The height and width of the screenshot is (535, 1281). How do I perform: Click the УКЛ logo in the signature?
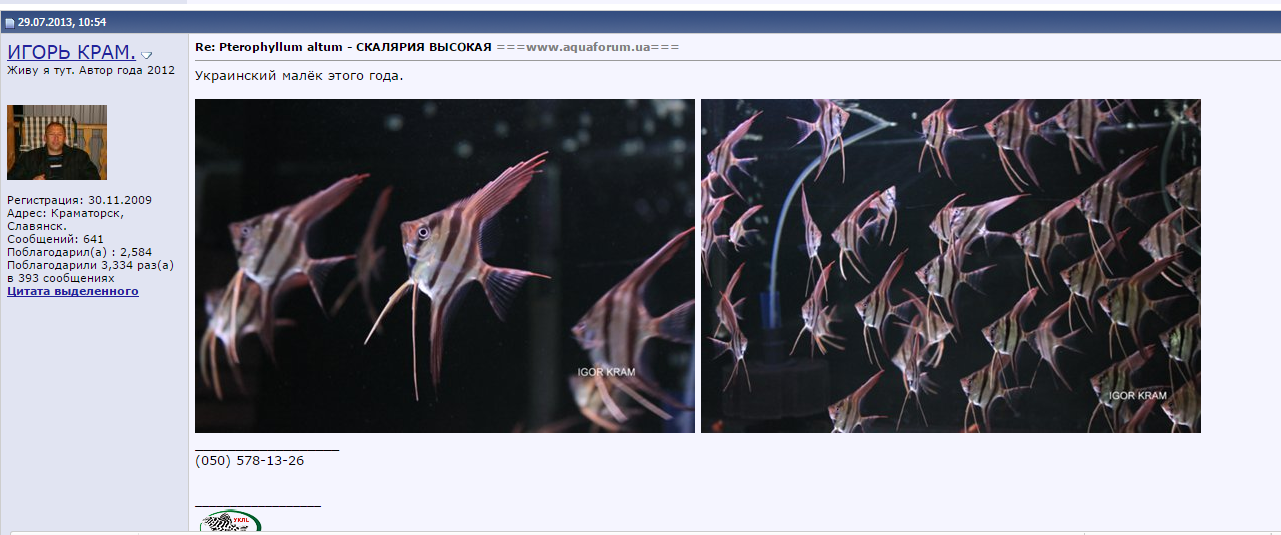pos(230,523)
